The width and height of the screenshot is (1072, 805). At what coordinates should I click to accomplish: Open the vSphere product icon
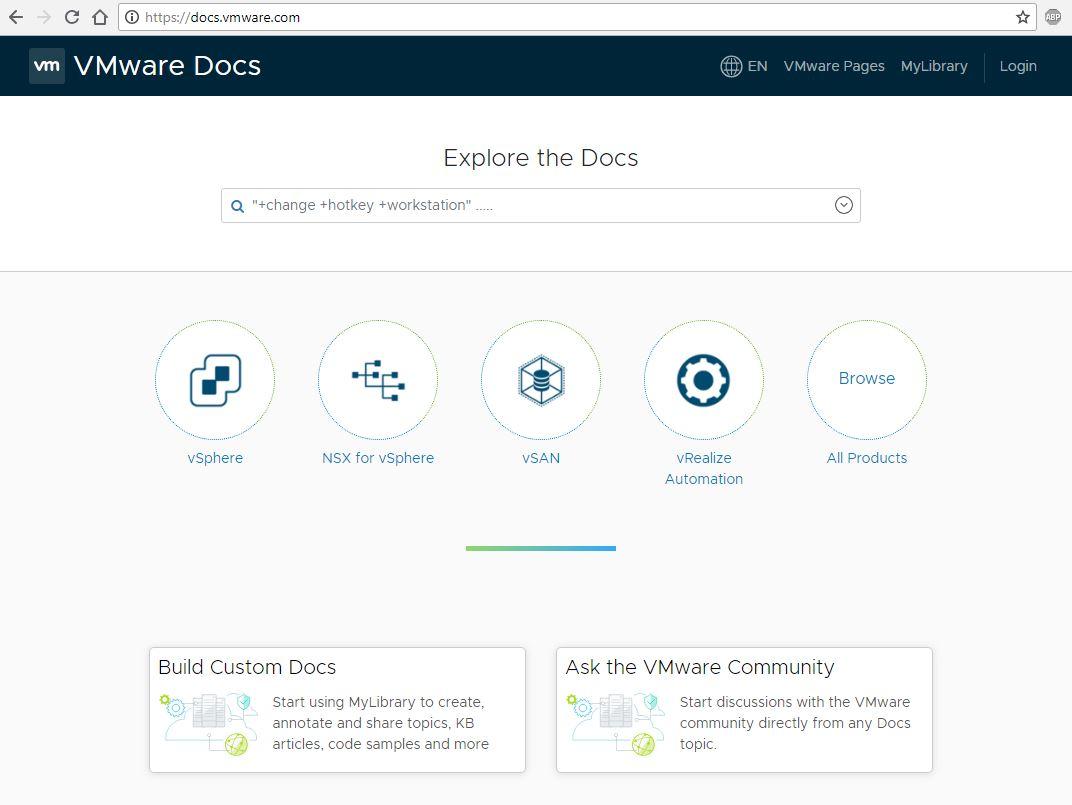point(215,380)
